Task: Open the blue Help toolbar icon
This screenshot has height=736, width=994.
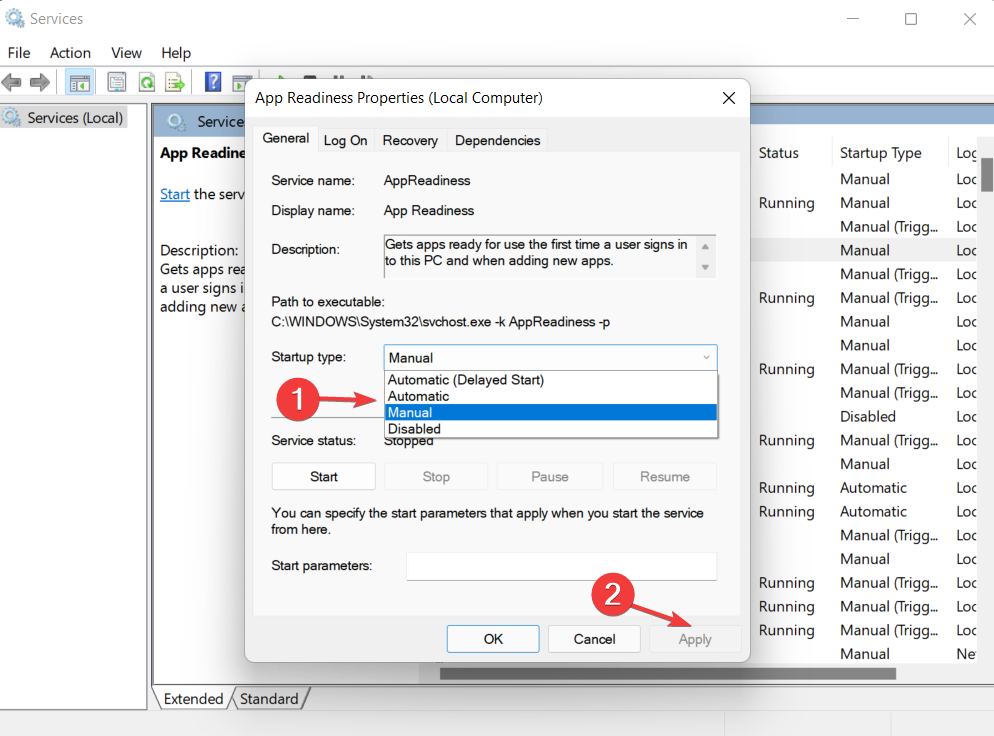Action: tap(213, 82)
